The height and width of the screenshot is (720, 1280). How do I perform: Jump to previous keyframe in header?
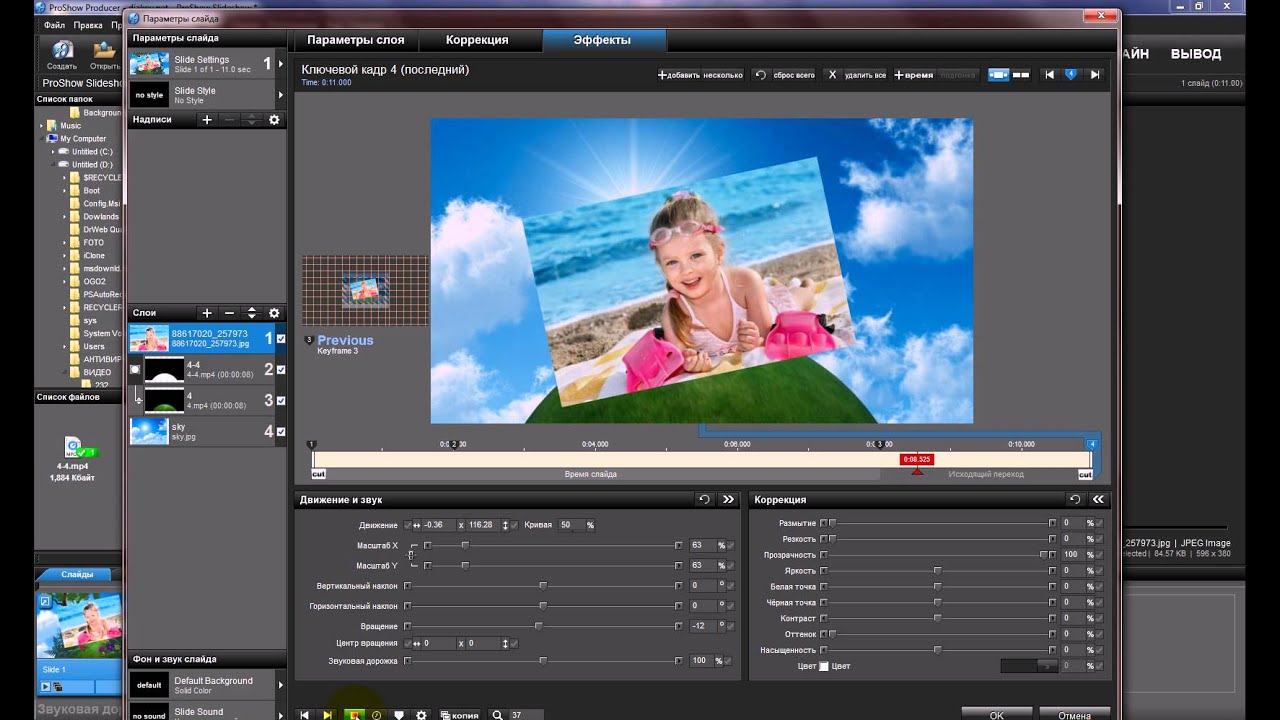1049,75
